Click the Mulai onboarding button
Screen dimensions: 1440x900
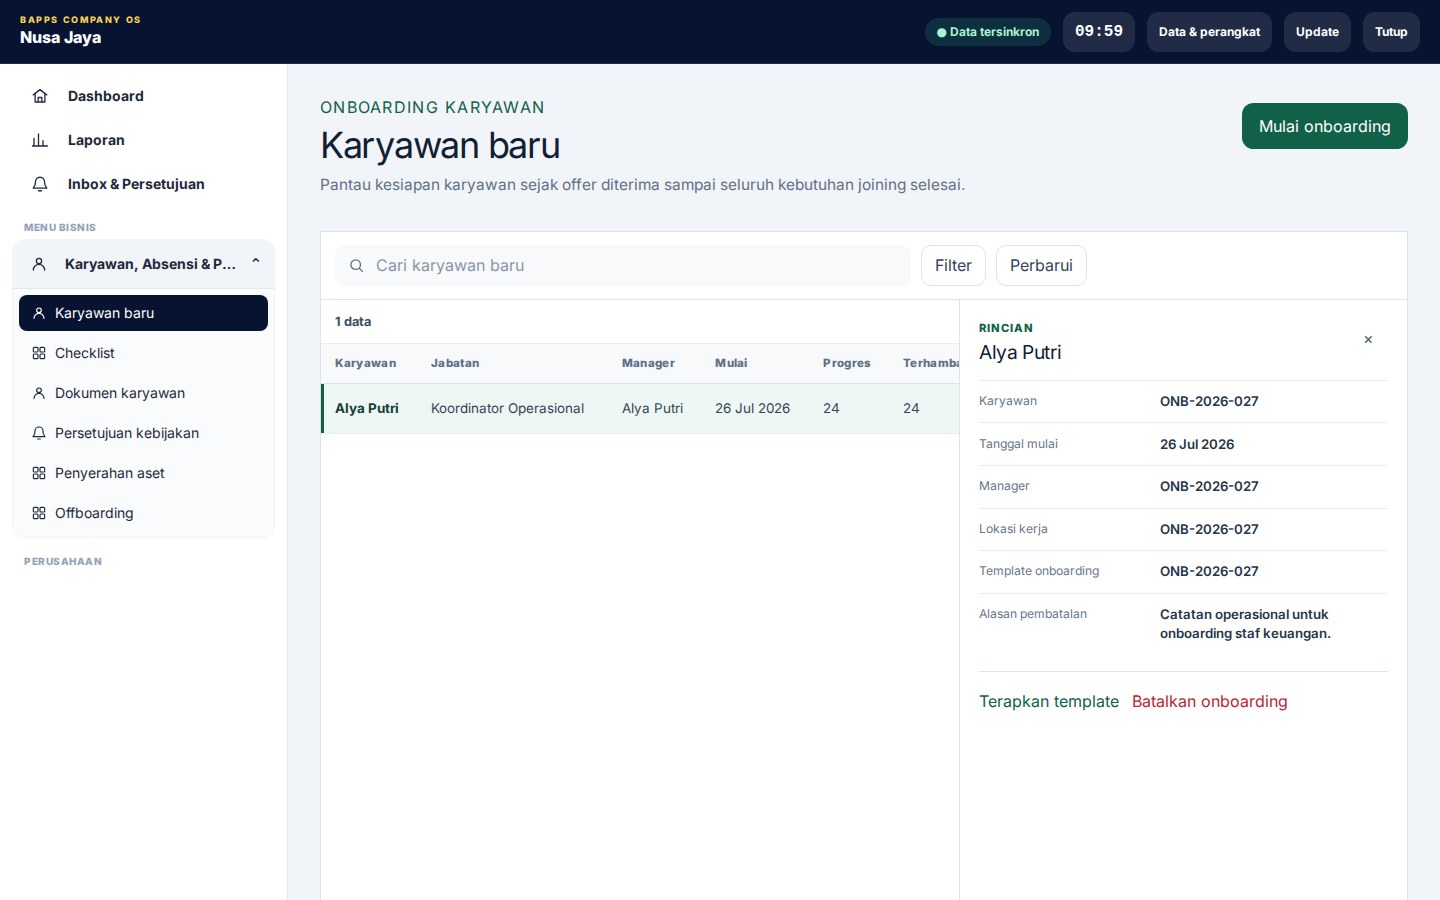1325,126
